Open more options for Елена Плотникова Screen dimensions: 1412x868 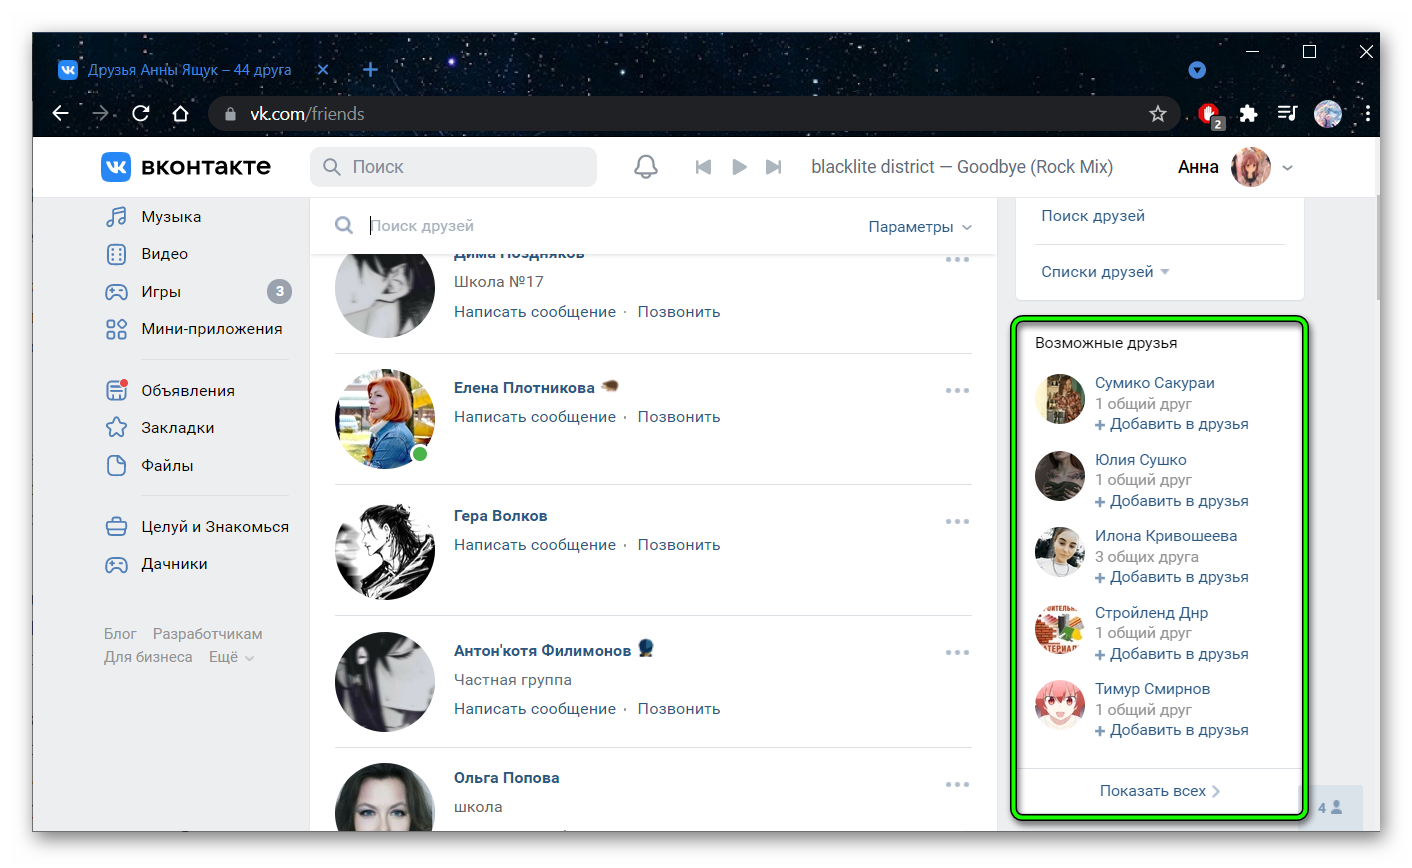point(957,390)
